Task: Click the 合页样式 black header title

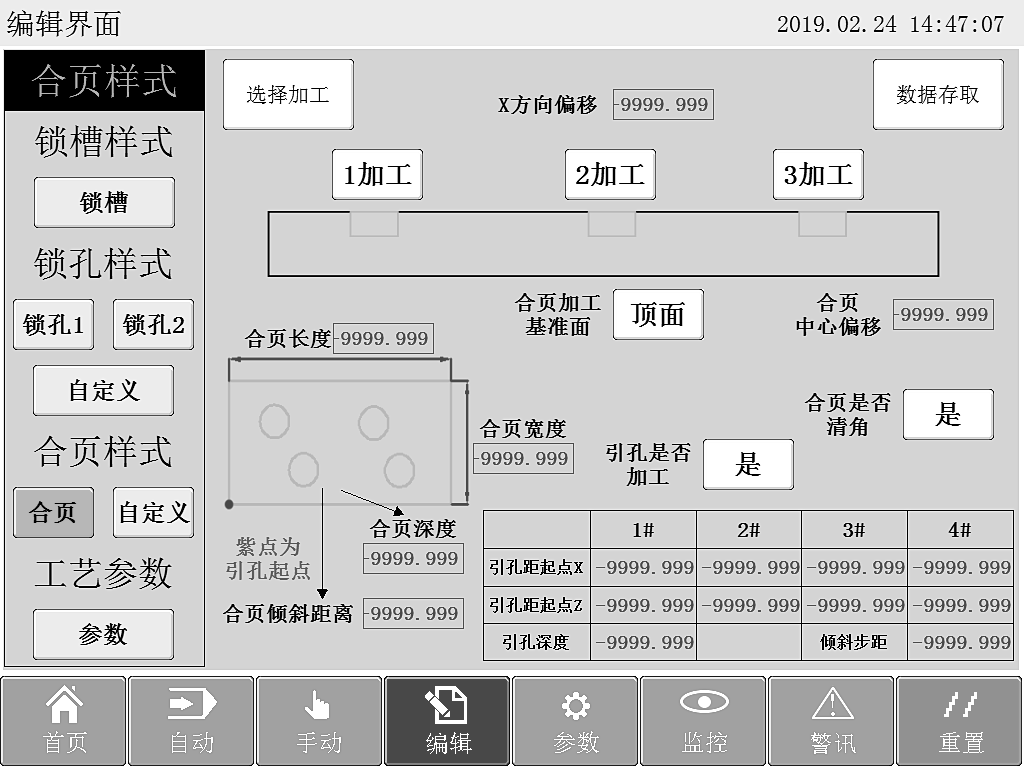Action: coord(104,81)
